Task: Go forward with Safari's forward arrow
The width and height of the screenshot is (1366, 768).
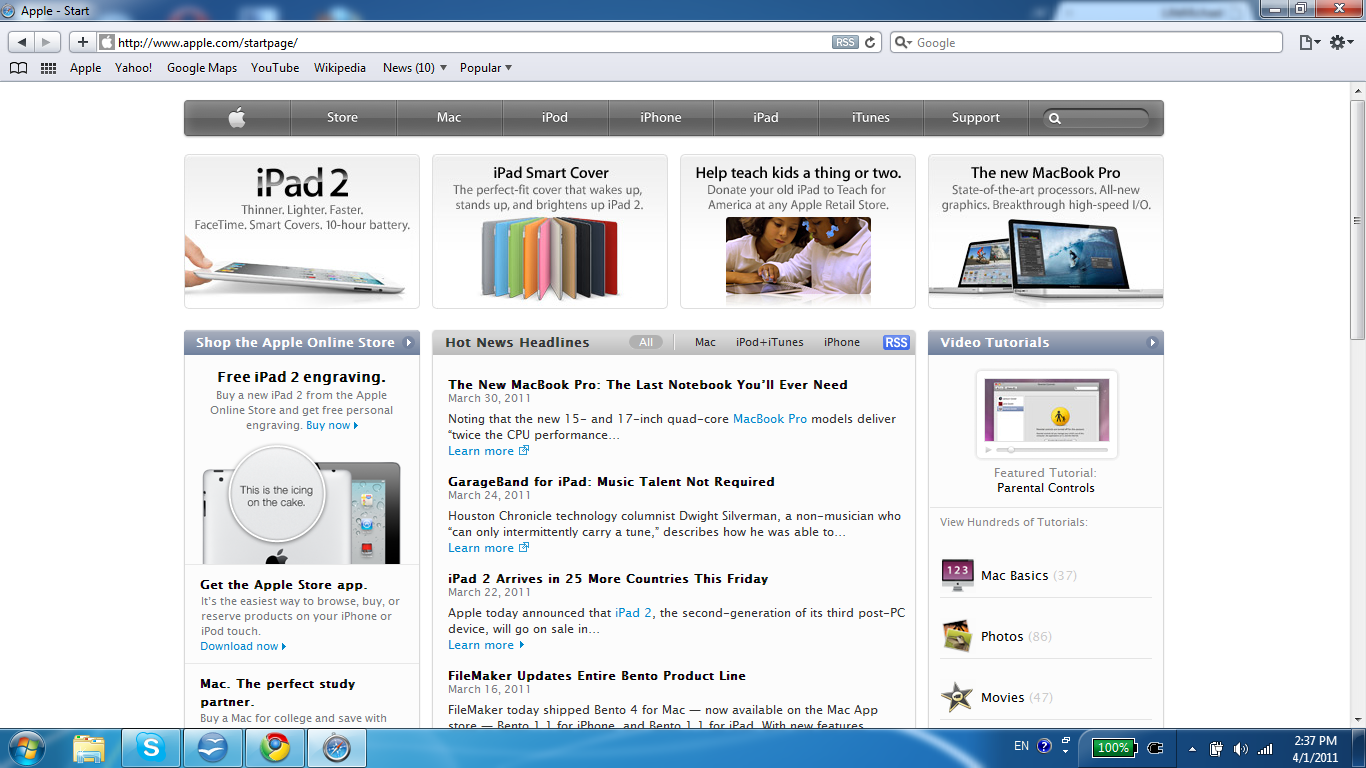Action: tap(47, 42)
